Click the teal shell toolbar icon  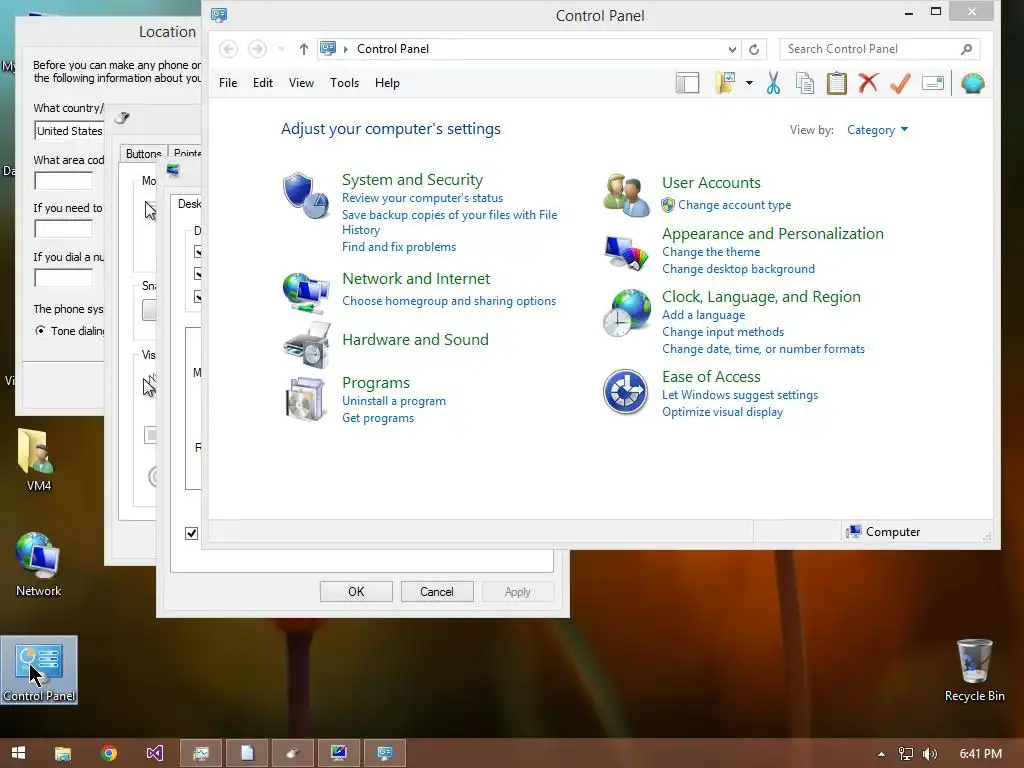click(x=972, y=83)
